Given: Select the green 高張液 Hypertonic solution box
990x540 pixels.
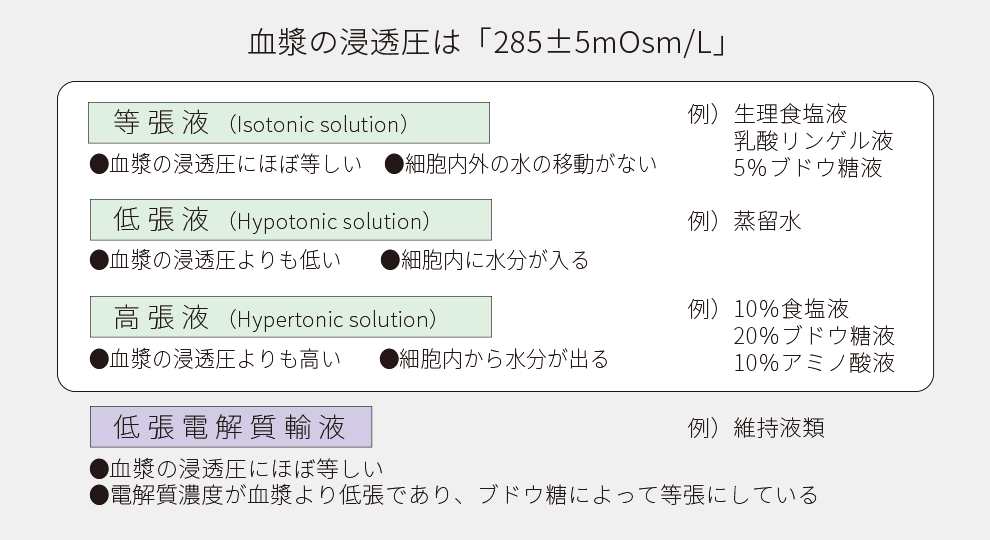Looking at the screenshot, I should tap(290, 318).
